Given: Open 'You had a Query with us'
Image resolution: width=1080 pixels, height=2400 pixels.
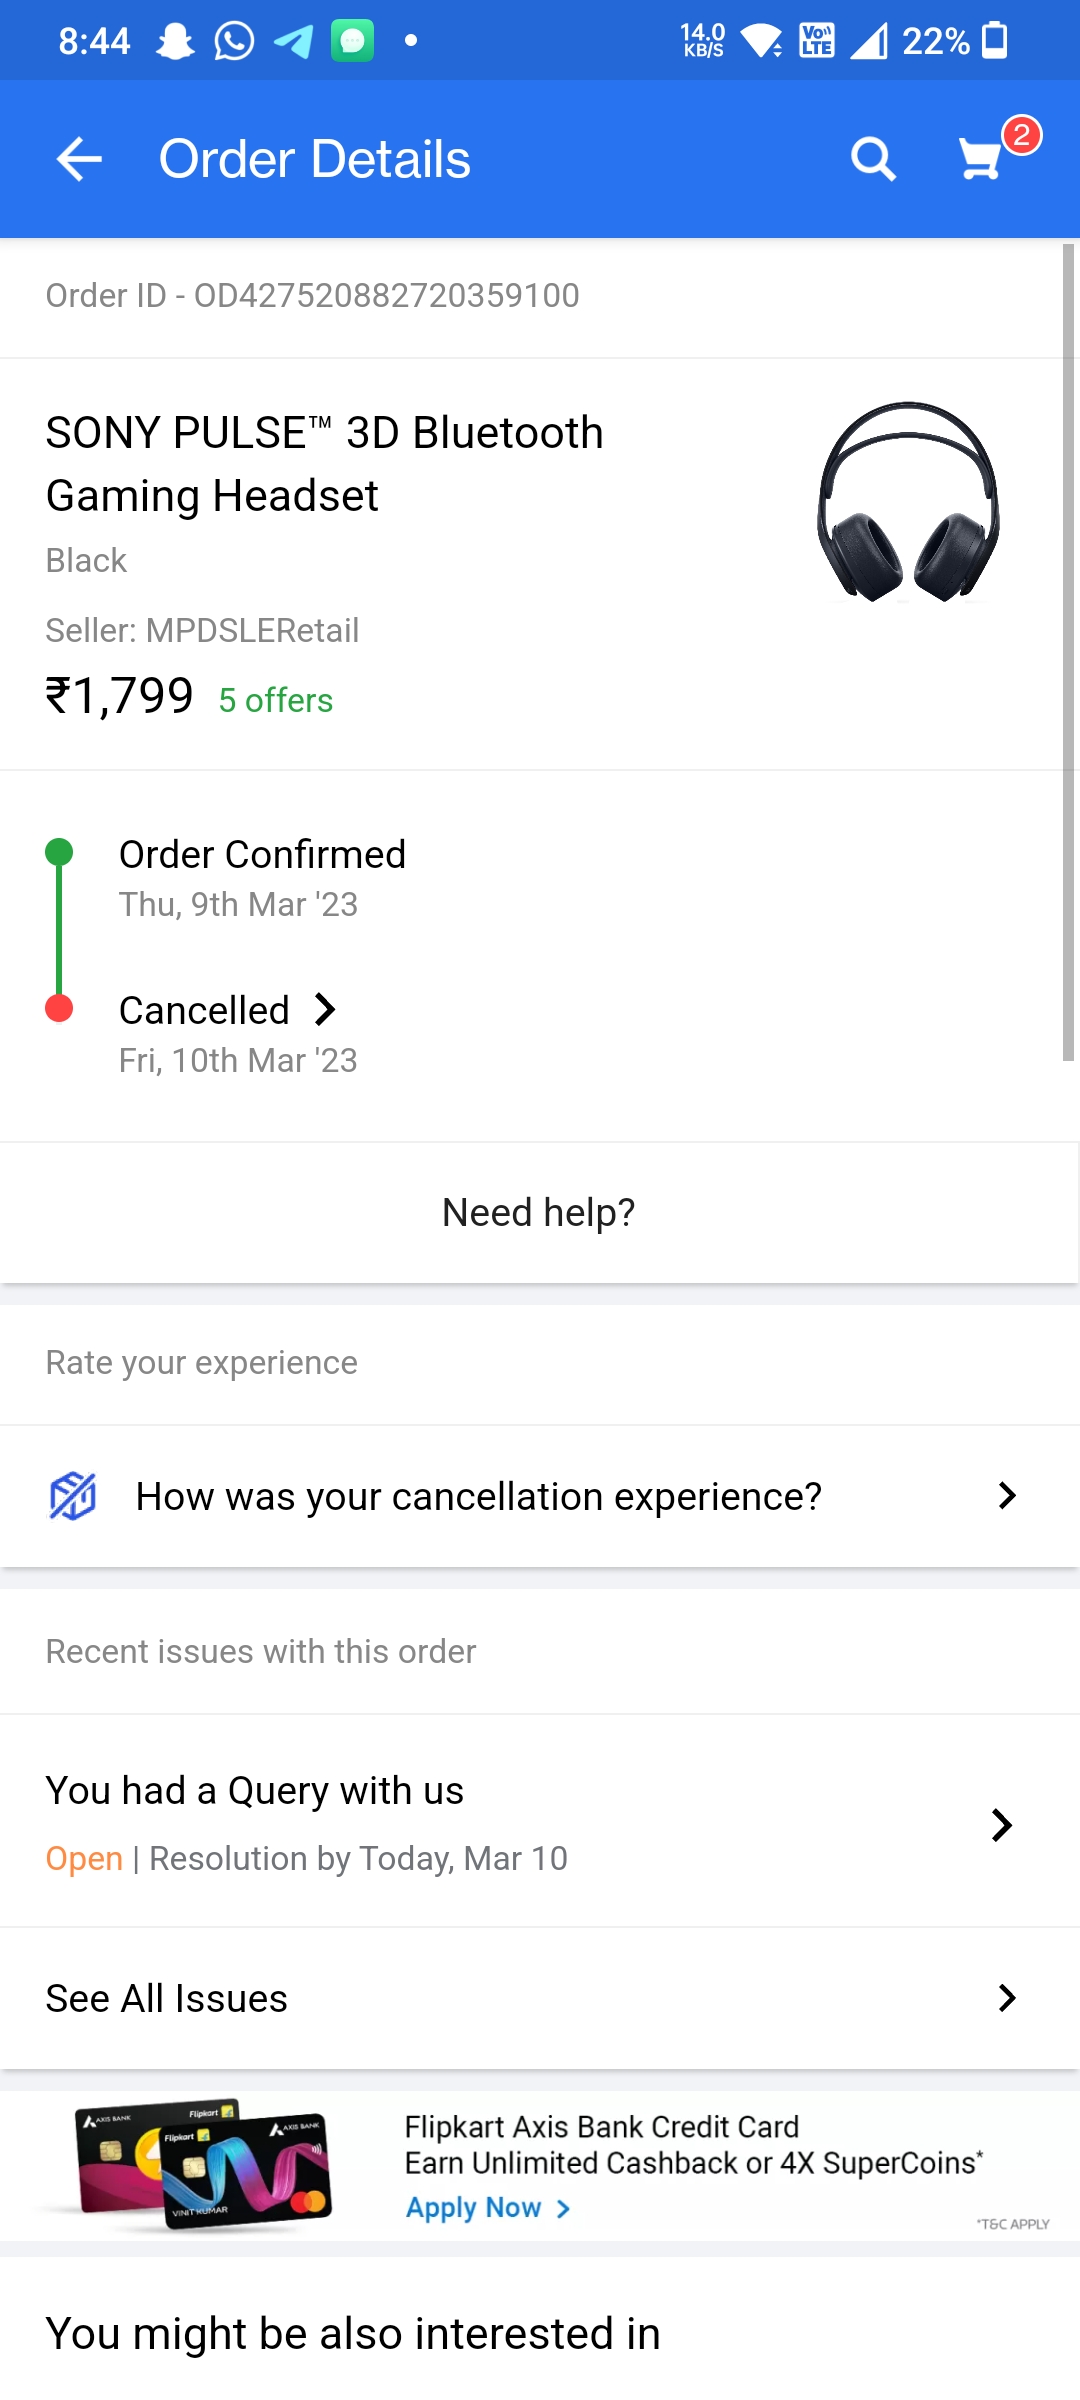Looking at the screenshot, I should point(255,1791).
